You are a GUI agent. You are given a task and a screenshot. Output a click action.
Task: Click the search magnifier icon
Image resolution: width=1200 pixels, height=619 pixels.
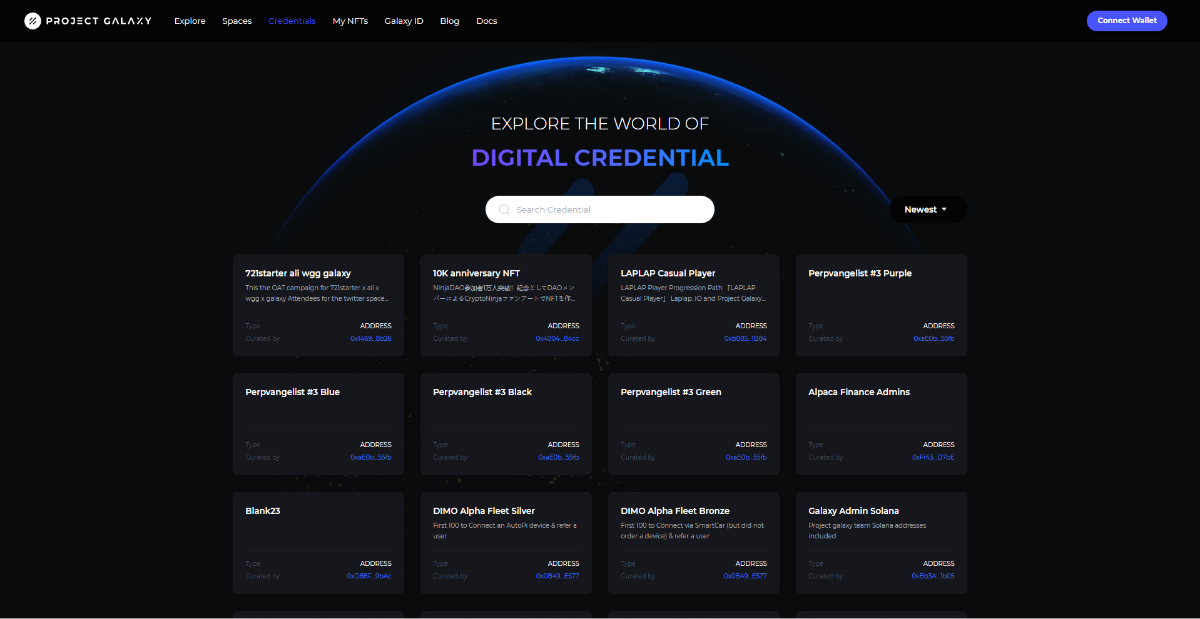click(504, 210)
